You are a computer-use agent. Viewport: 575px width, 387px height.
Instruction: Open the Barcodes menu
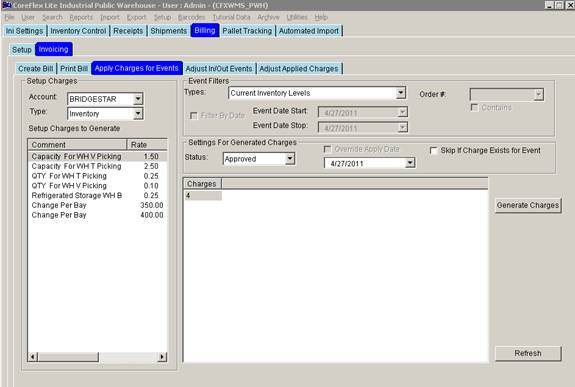click(x=191, y=17)
